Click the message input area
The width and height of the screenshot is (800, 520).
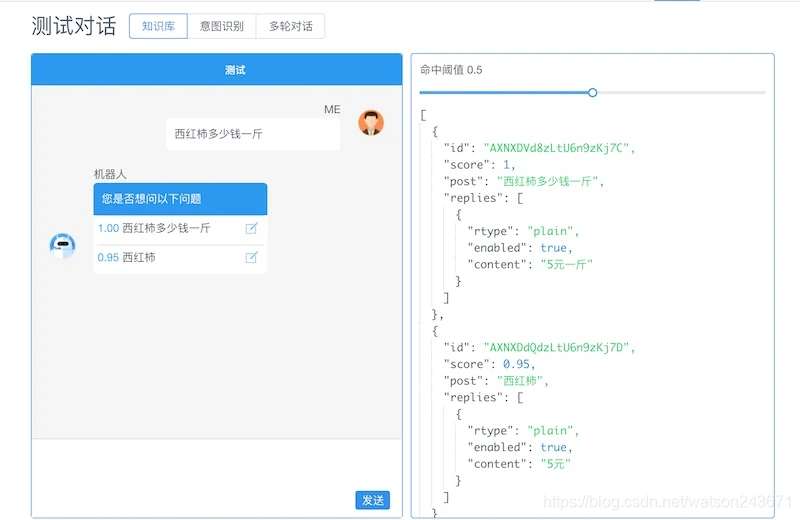(217, 464)
